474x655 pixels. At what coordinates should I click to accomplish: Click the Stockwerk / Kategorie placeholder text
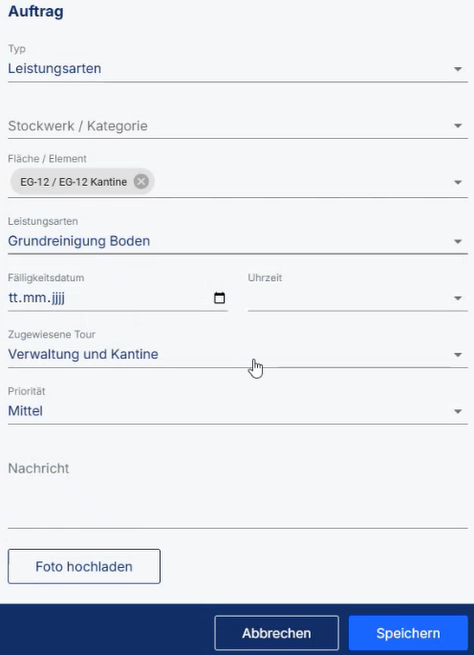(78, 126)
